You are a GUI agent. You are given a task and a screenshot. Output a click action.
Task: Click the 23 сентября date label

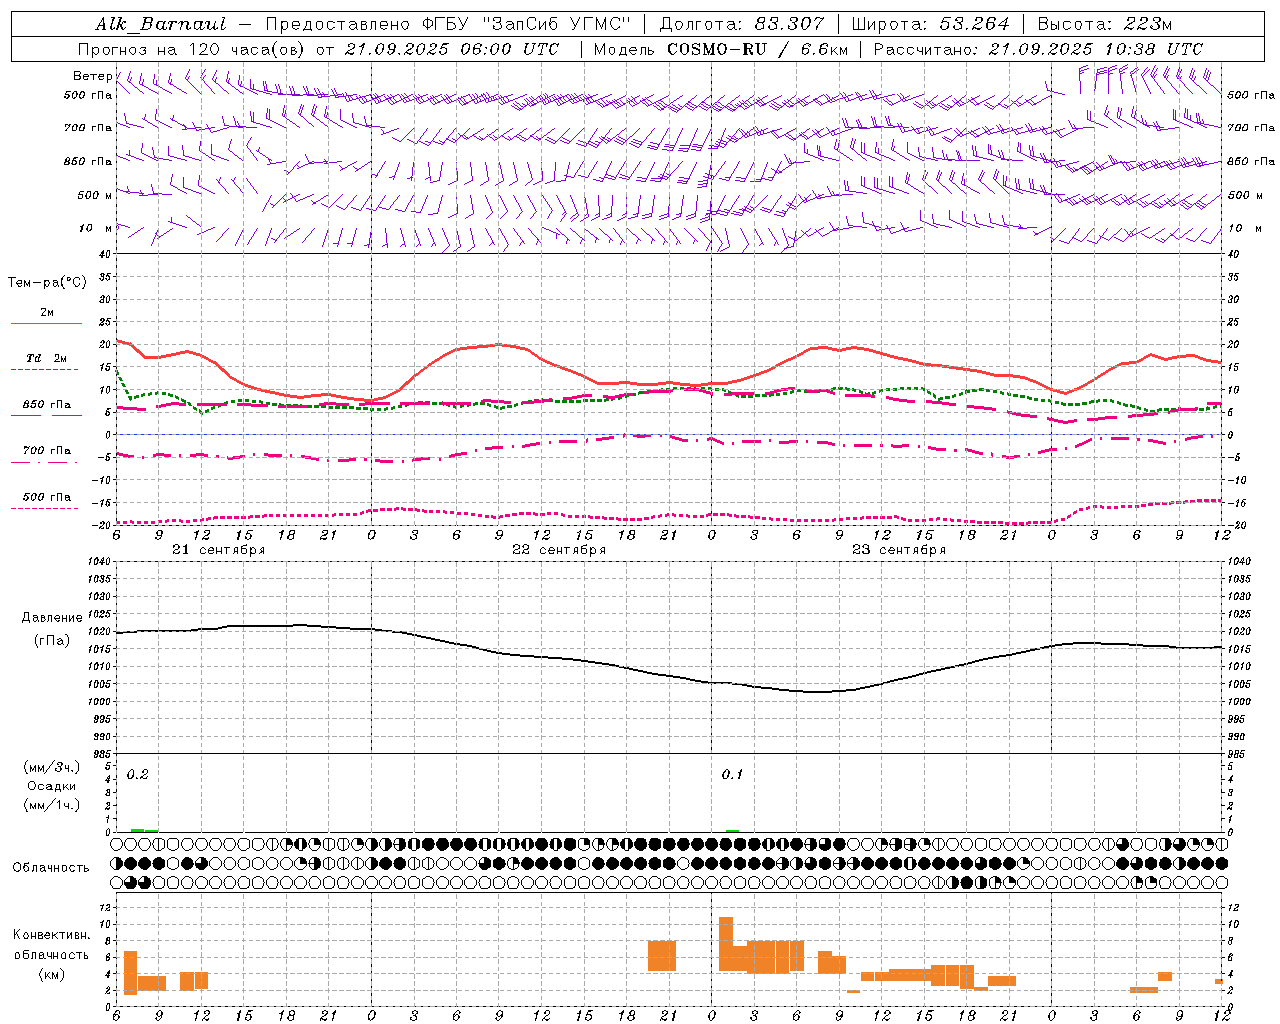[899, 550]
